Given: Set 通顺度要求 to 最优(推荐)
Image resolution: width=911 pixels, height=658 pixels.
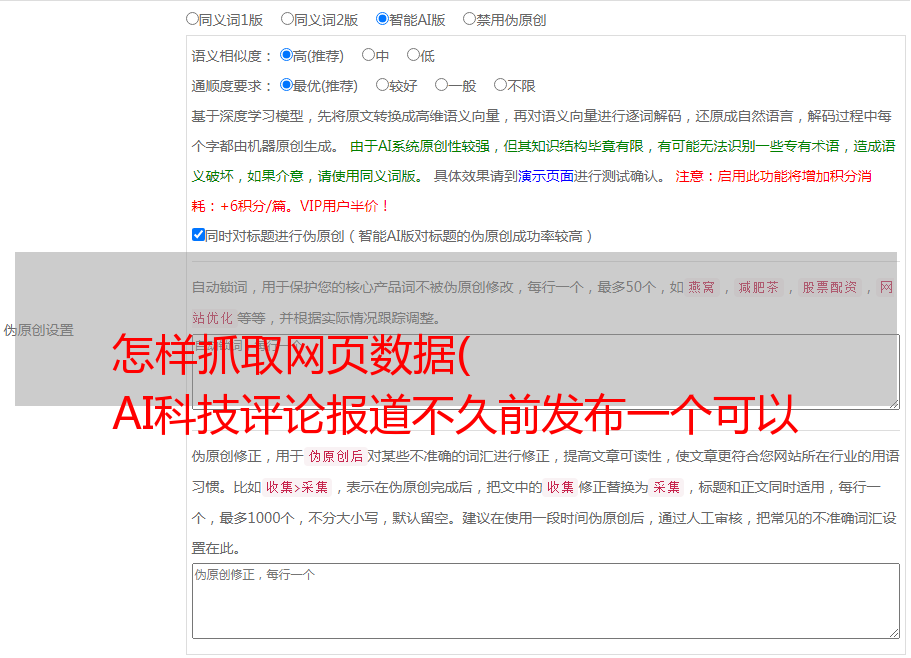Looking at the screenshot, I should pos(286,85).
